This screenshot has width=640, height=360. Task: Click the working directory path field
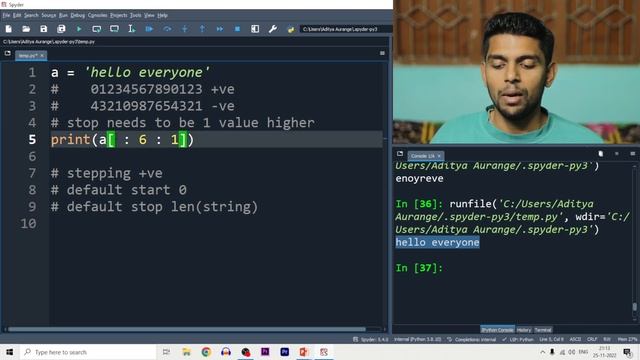345,29
